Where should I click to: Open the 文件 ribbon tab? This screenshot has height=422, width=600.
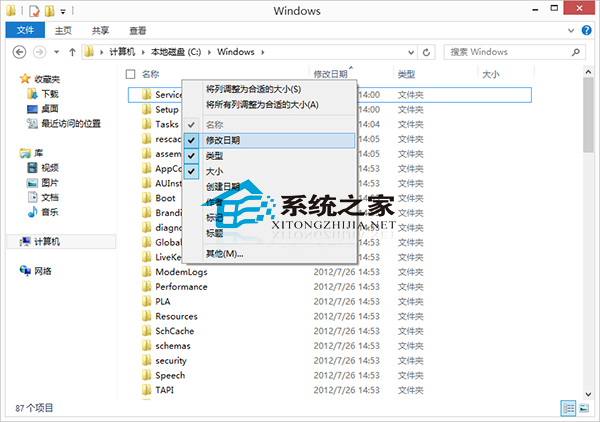click(x=25, y=30)
